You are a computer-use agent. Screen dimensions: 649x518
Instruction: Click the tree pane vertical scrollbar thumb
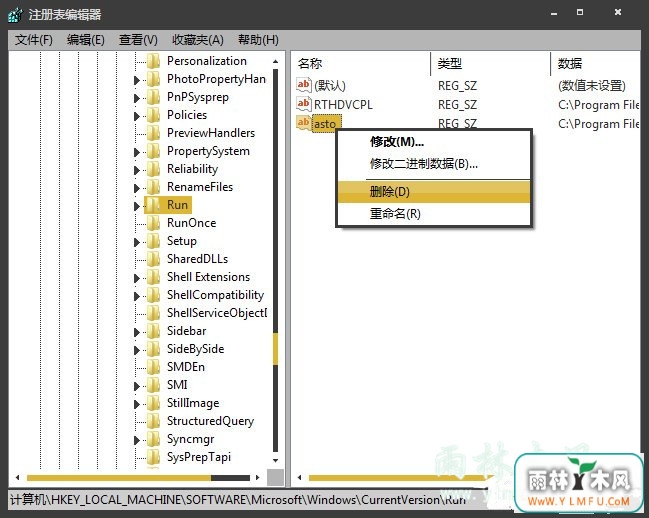[275, 349]
